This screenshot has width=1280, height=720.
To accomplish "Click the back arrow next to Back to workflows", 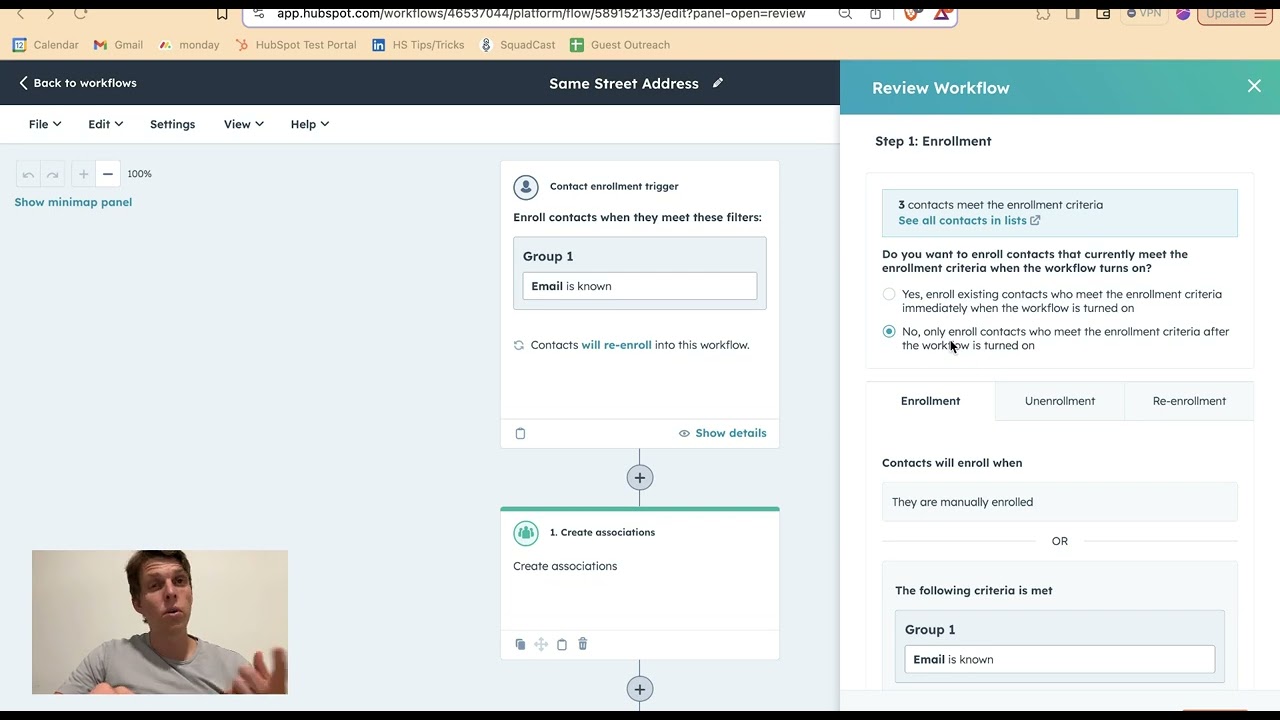I will (x=23, y=83).
